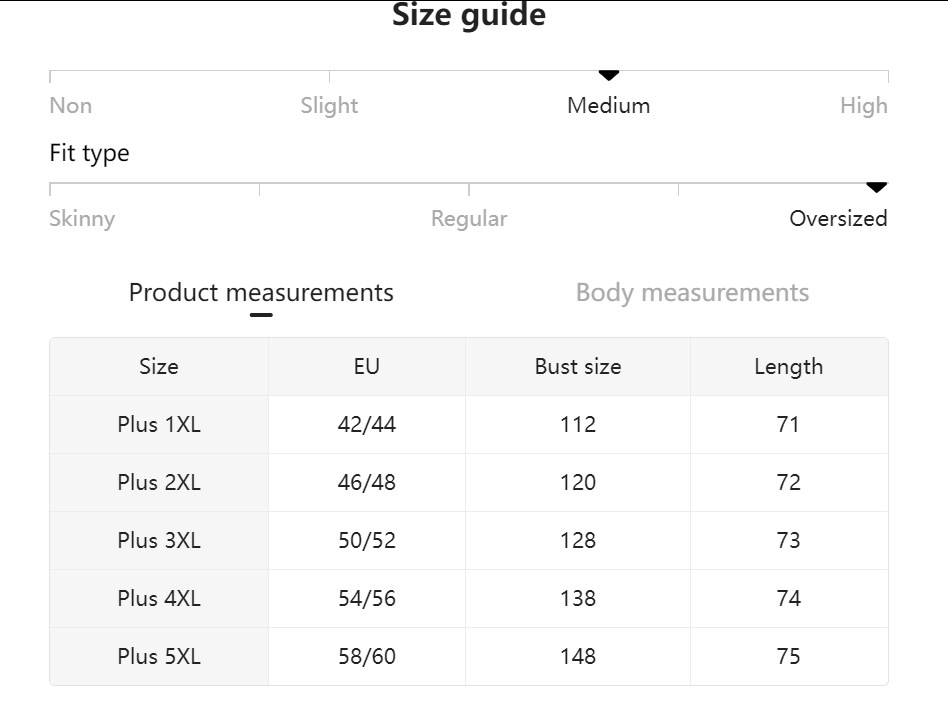Image resolution: width=948 pixels, height=716 pixels.
Task: Select the Plus 5XL size cell
Action: (159, 656)
